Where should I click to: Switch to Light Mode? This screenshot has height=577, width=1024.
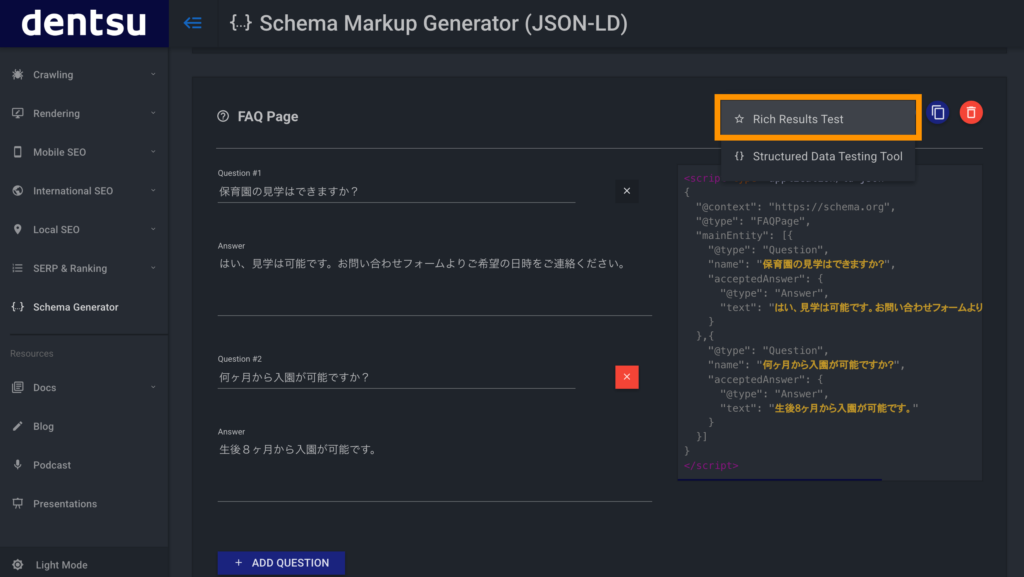pyautogui.click(x=84, y=565)
